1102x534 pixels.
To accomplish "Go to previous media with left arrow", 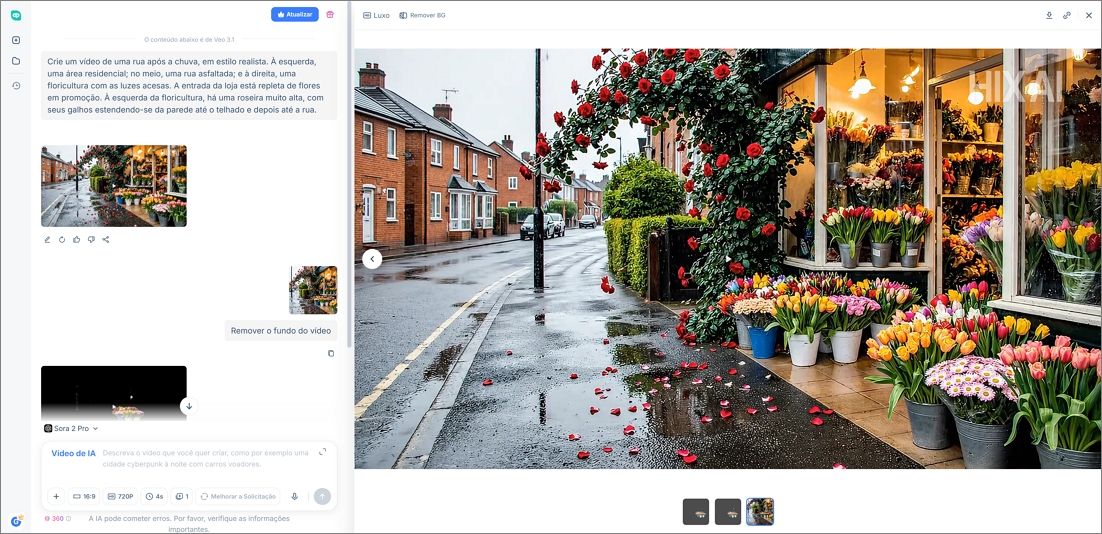I will 372,259.
